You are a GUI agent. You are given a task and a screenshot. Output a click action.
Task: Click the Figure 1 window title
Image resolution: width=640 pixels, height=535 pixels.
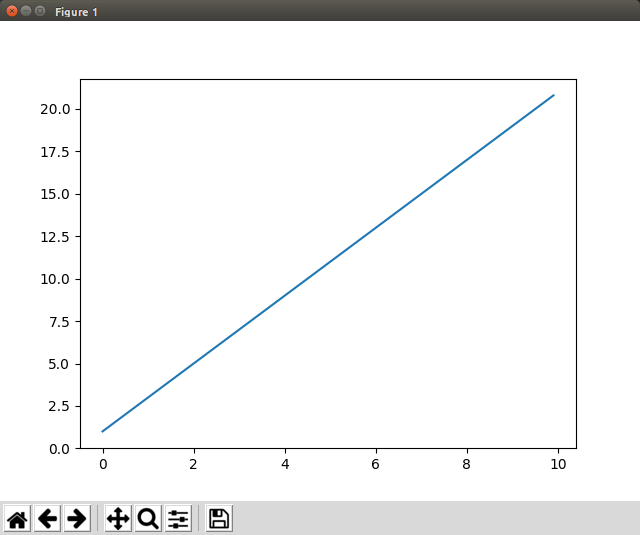tap(76, 12)
